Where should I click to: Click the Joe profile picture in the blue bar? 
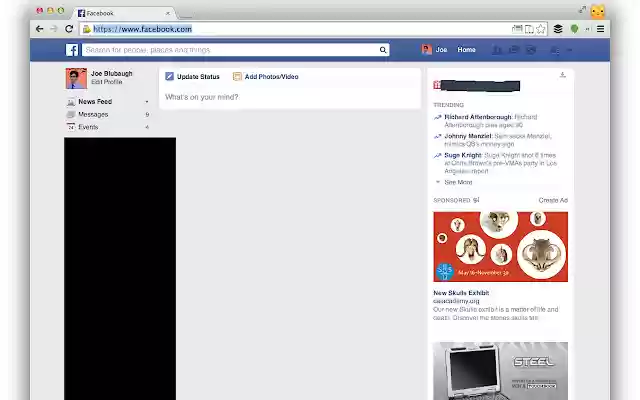point(427,49)
